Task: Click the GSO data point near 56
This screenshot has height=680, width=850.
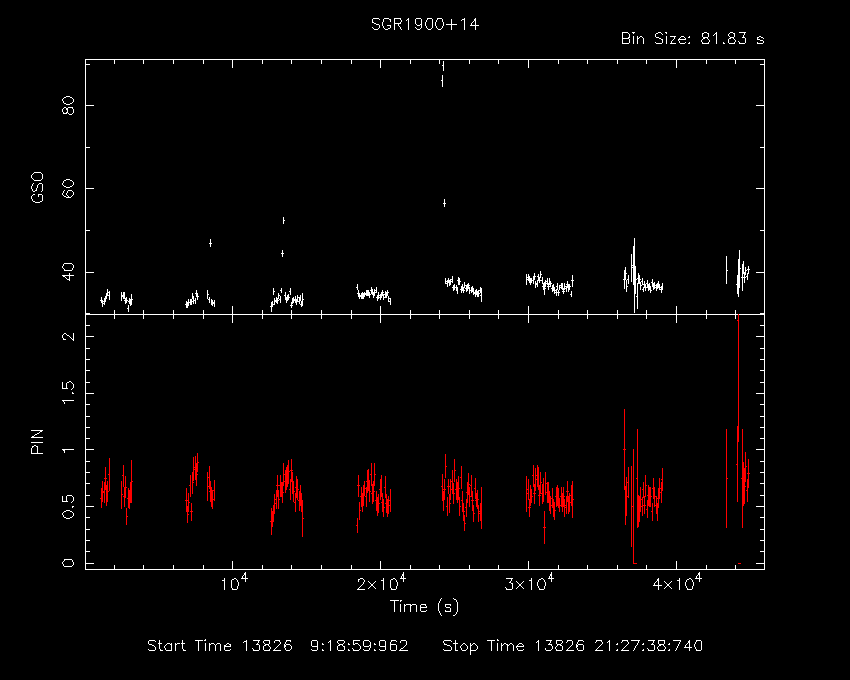Action: click(x=445, y=203)
